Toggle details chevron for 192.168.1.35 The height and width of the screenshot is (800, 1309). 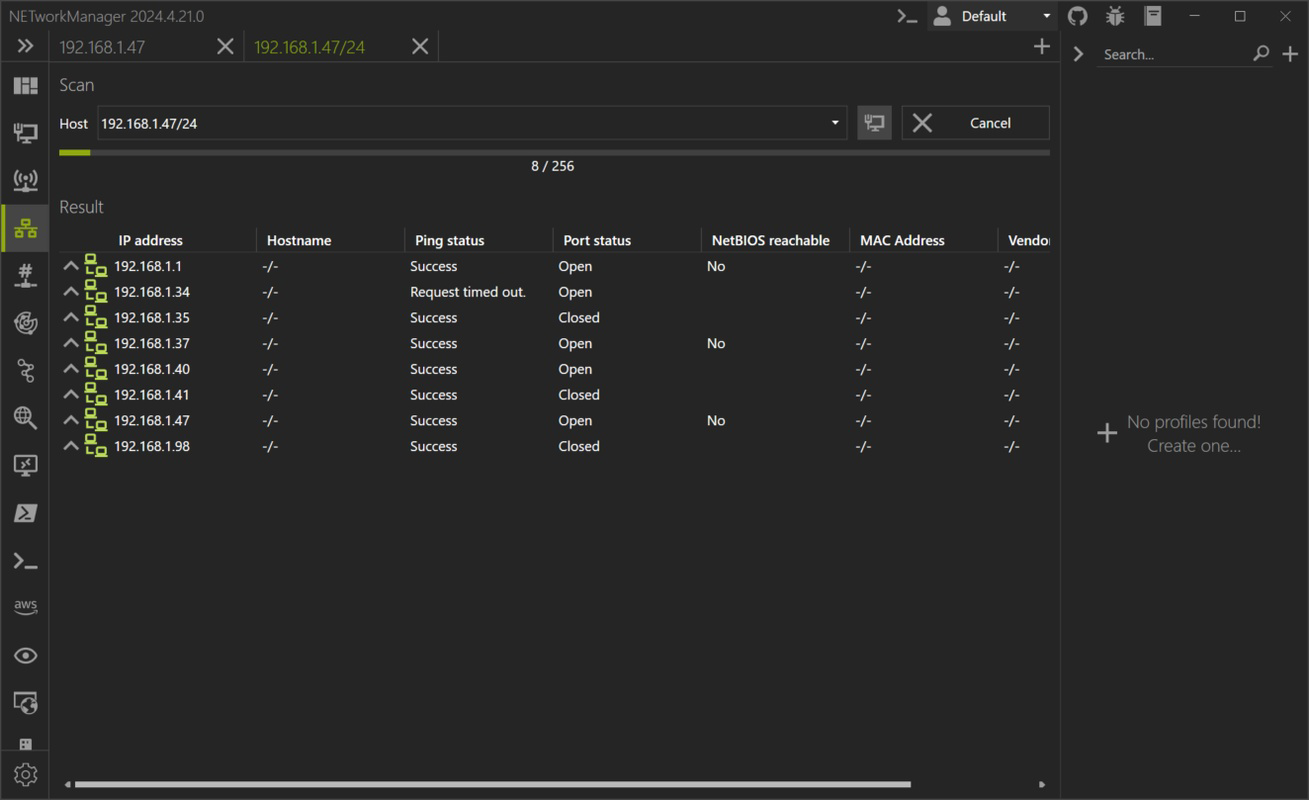pyautogui.click(x=70, y=318)
